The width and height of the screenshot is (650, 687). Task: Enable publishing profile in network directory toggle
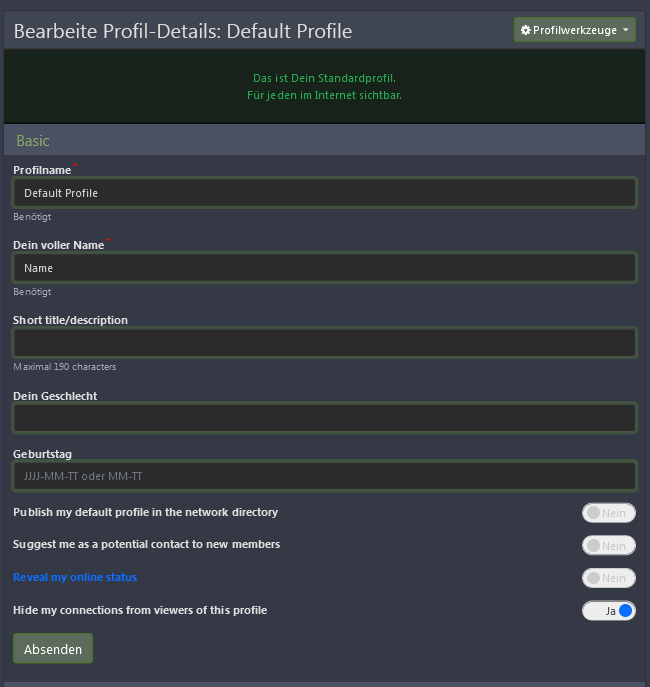[608, 513]
